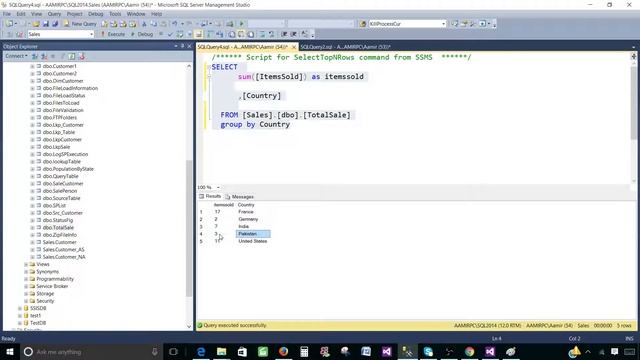Expand the dbo.TotalSale table node
This screenshot has width=640, height=360.
click(32, 228)
